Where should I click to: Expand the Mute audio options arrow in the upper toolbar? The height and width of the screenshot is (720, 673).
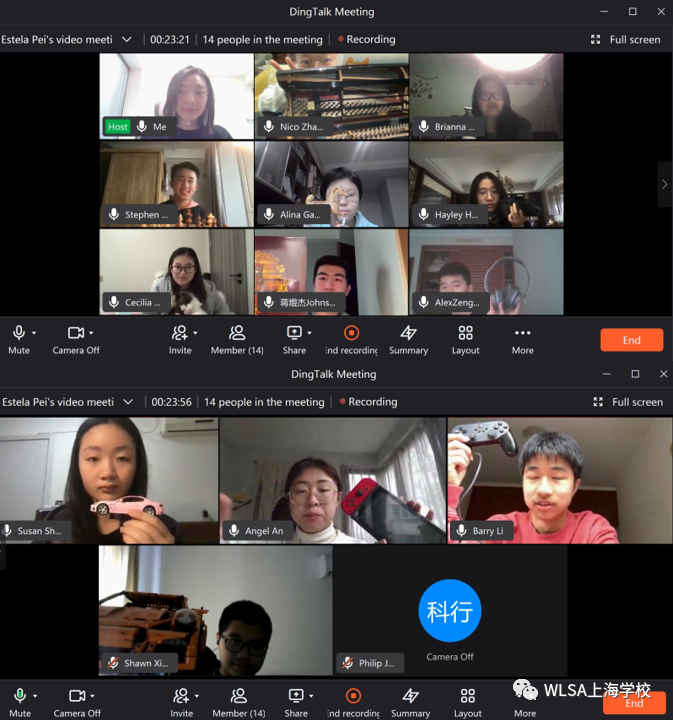(34, 333)
